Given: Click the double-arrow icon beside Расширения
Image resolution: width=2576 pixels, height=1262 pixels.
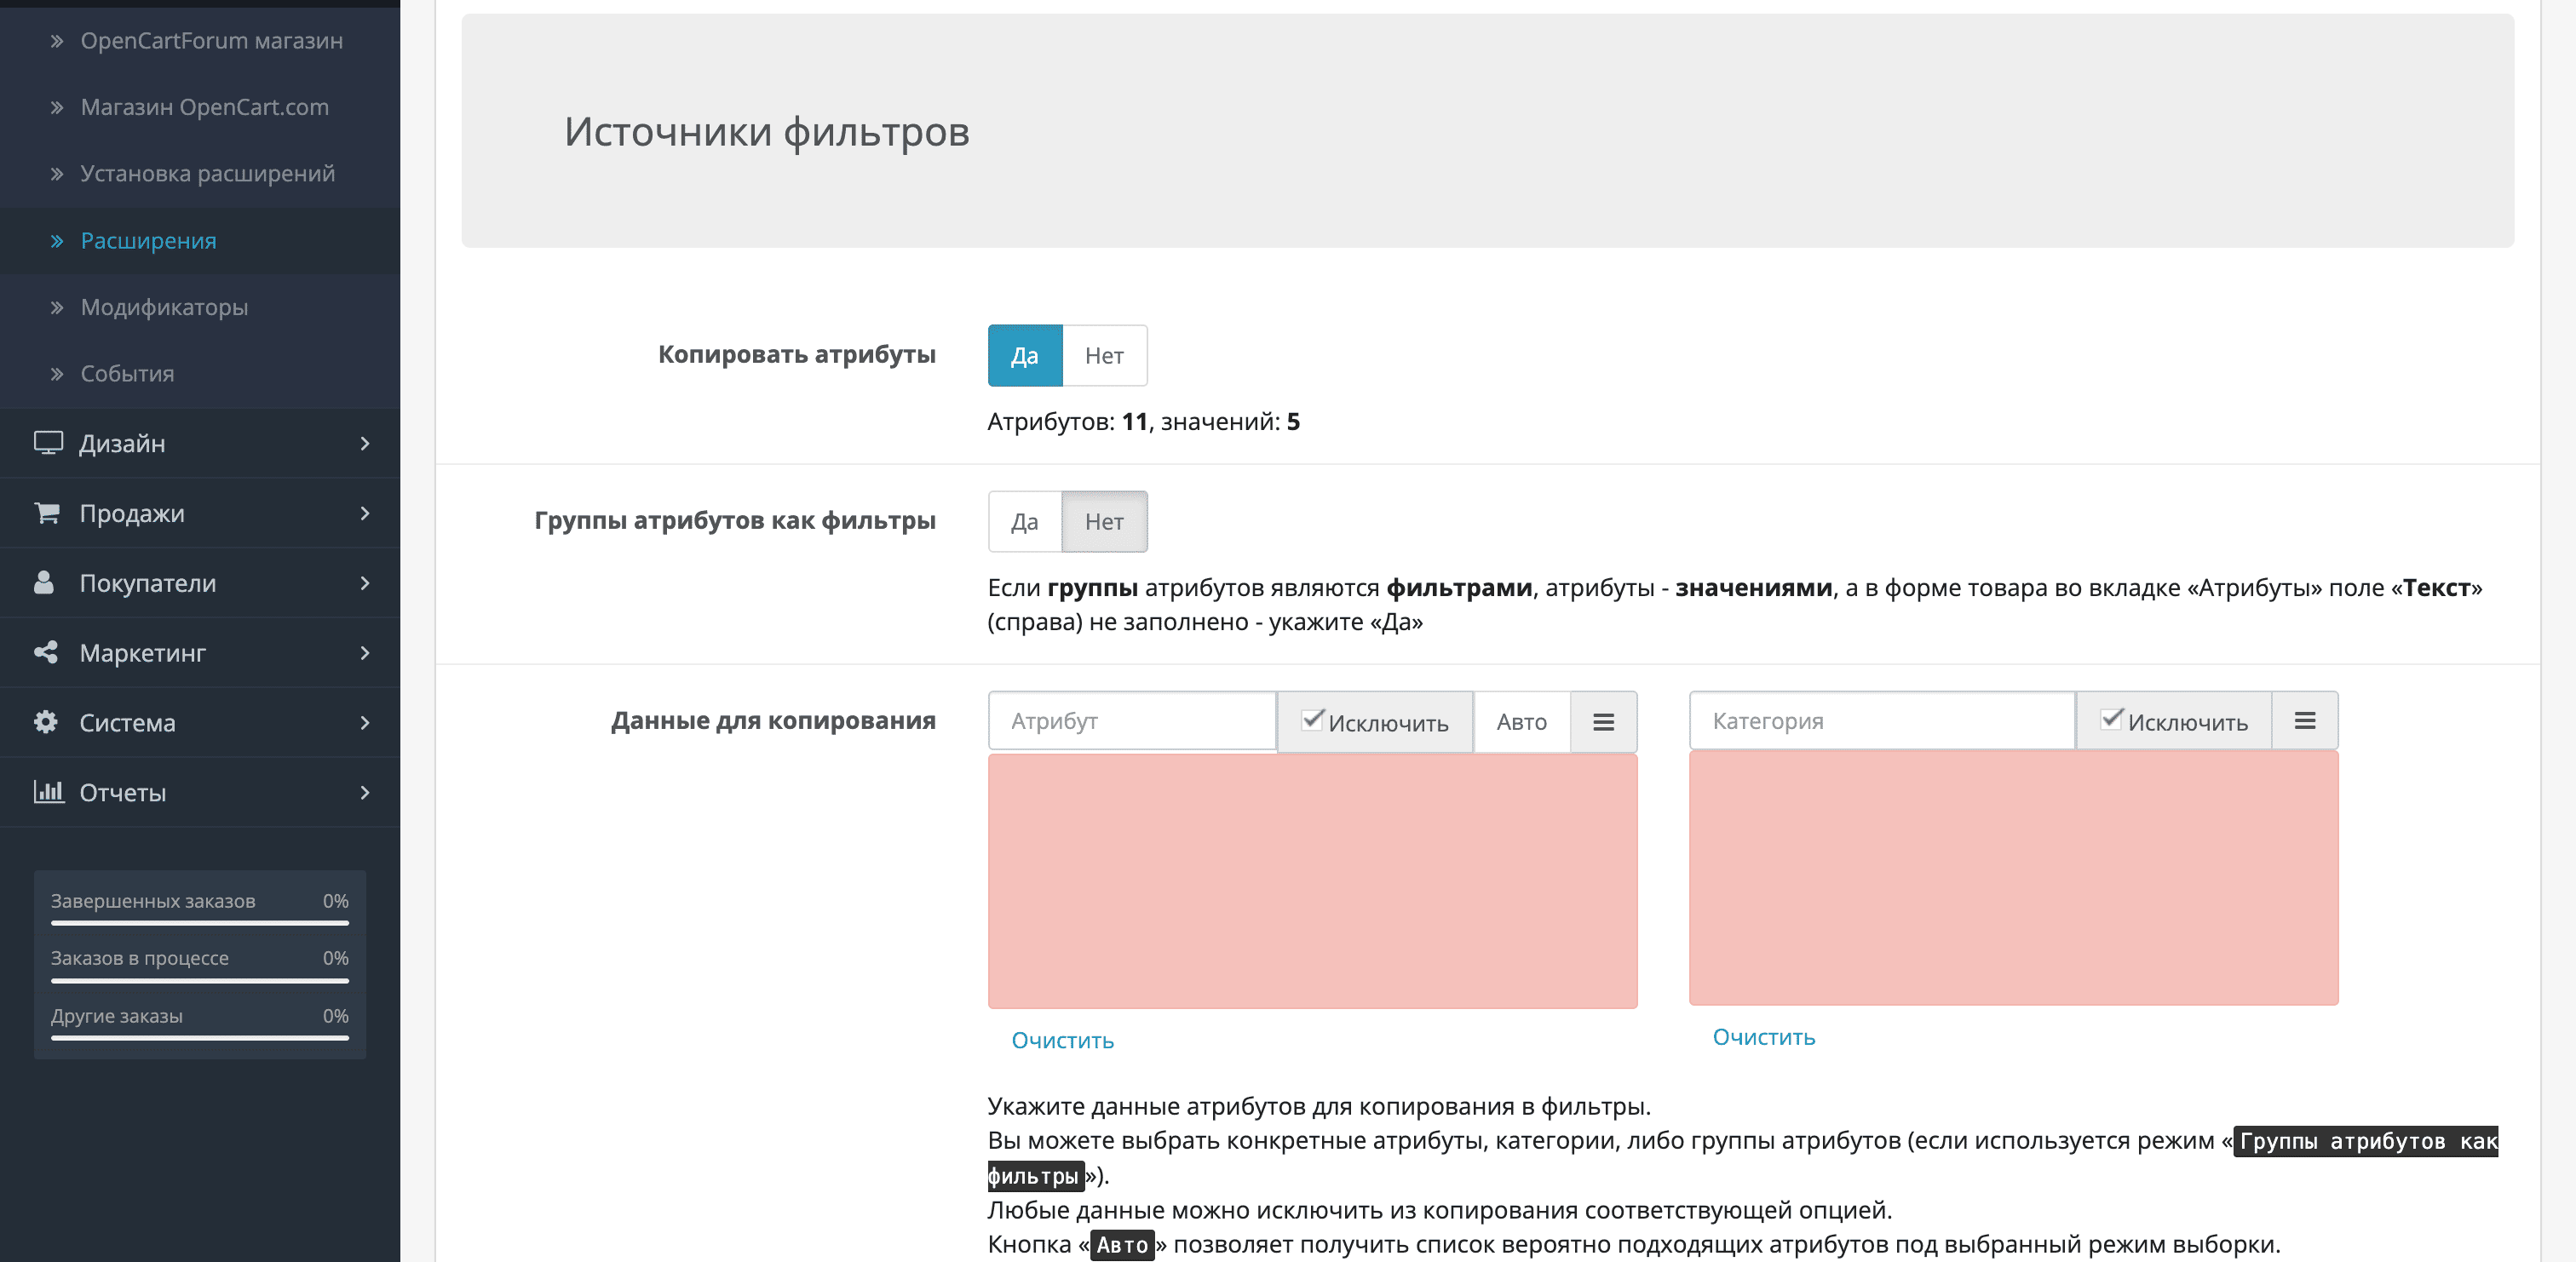Looking at the screenshot, I should coord(57,241).
